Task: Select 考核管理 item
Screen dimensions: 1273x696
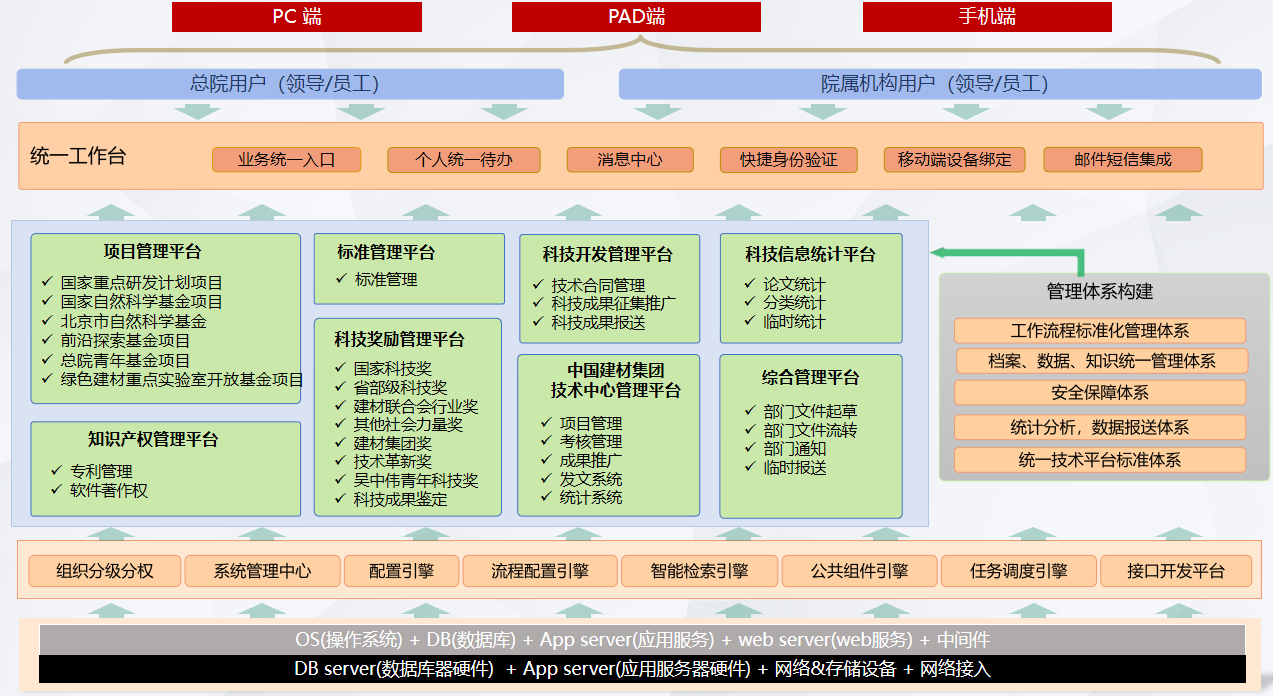Action: tap(591, 441)
